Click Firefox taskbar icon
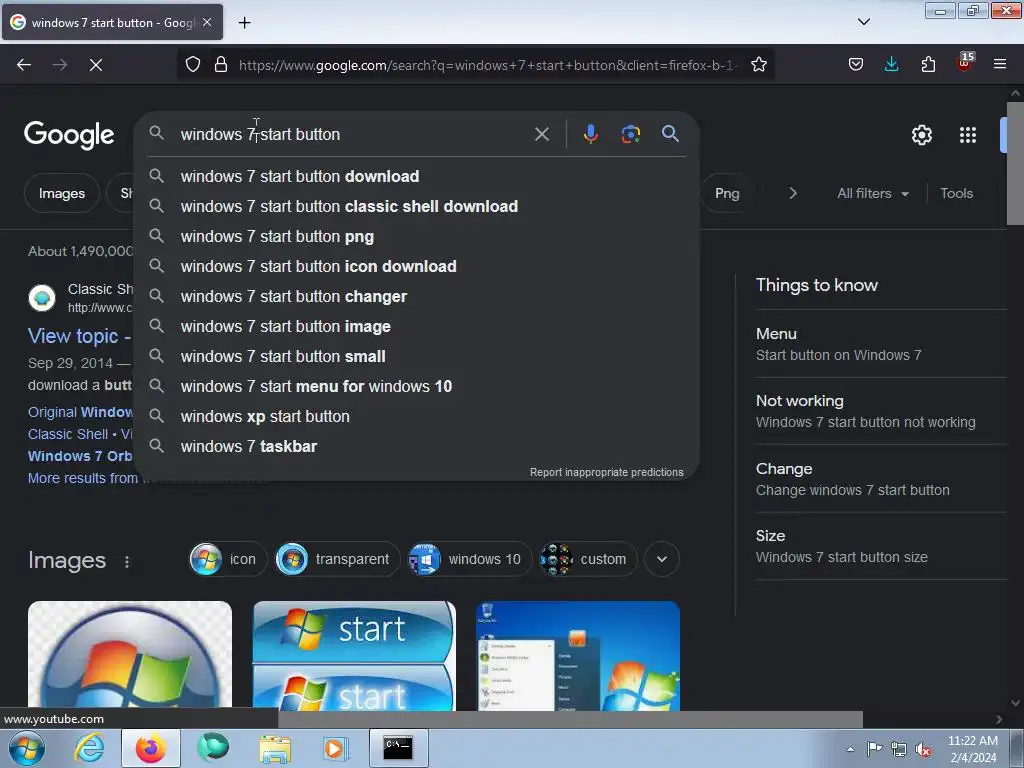 tap(150, 748)
